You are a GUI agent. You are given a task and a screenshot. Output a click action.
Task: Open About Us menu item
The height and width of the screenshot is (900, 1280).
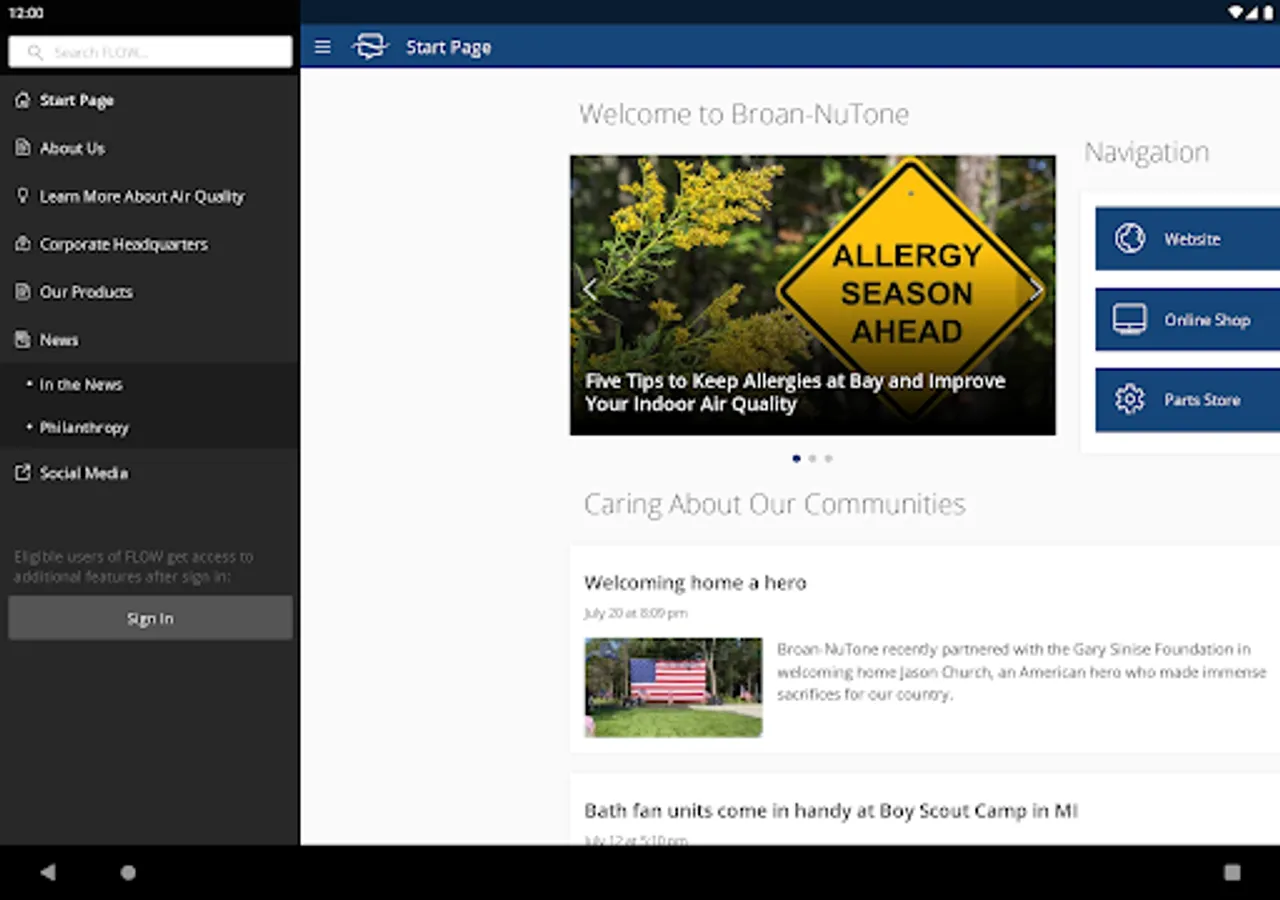(x=150, y=148)
